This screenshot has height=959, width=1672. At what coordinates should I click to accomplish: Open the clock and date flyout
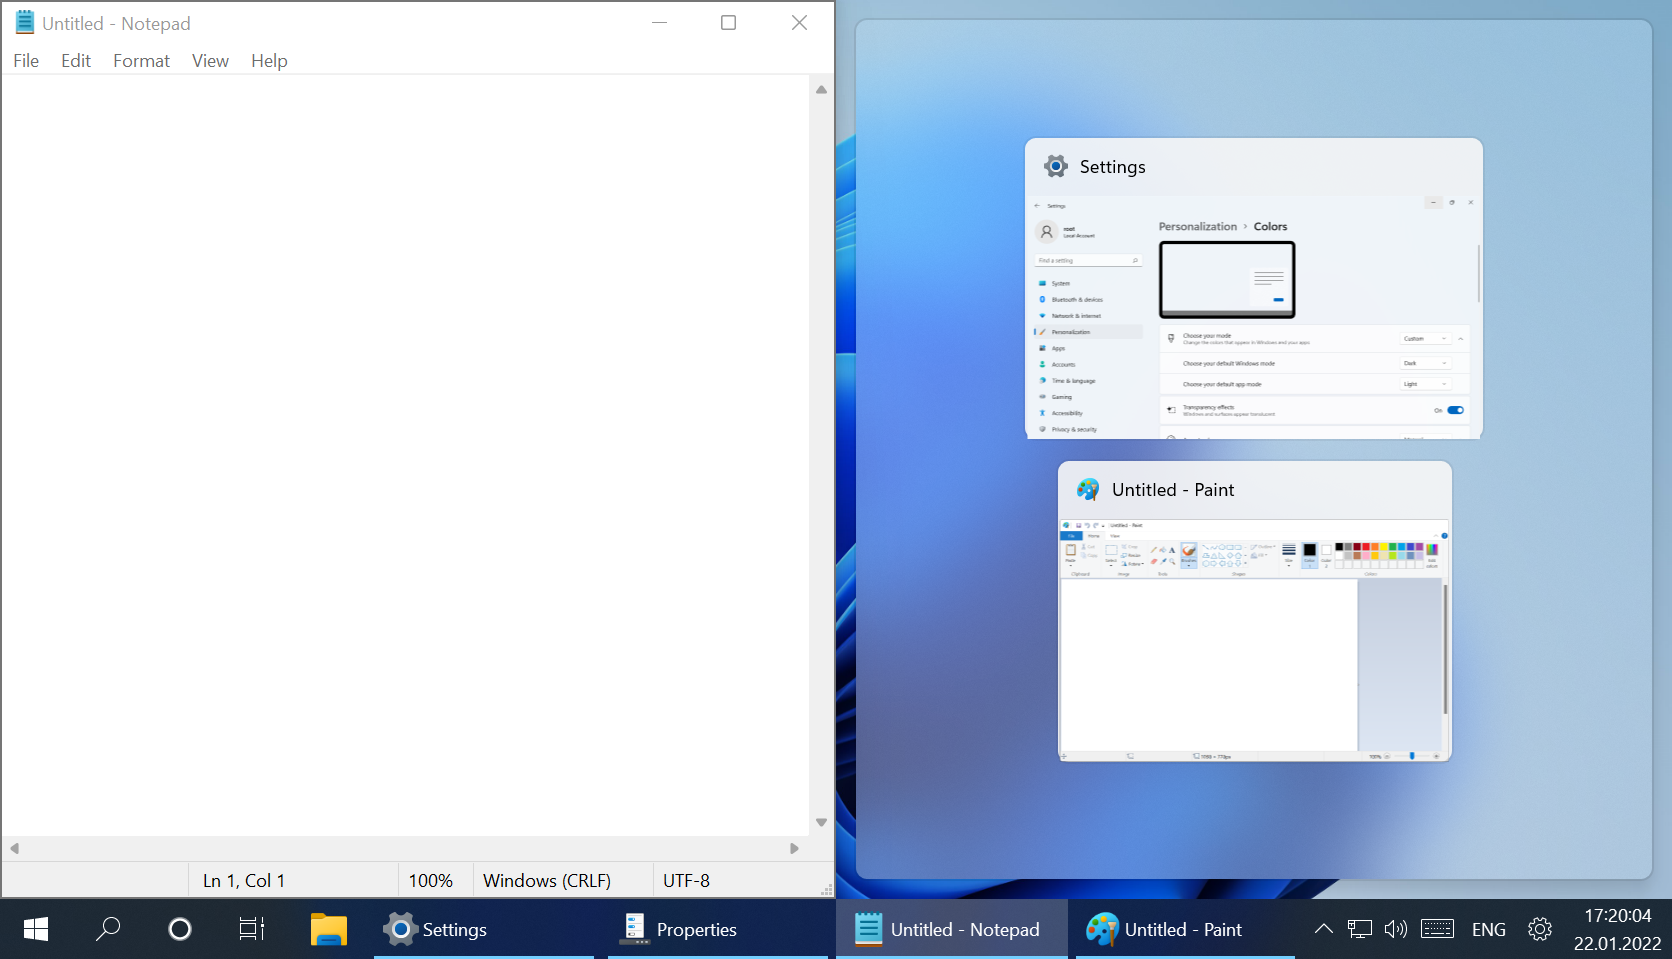(1617, 929)
